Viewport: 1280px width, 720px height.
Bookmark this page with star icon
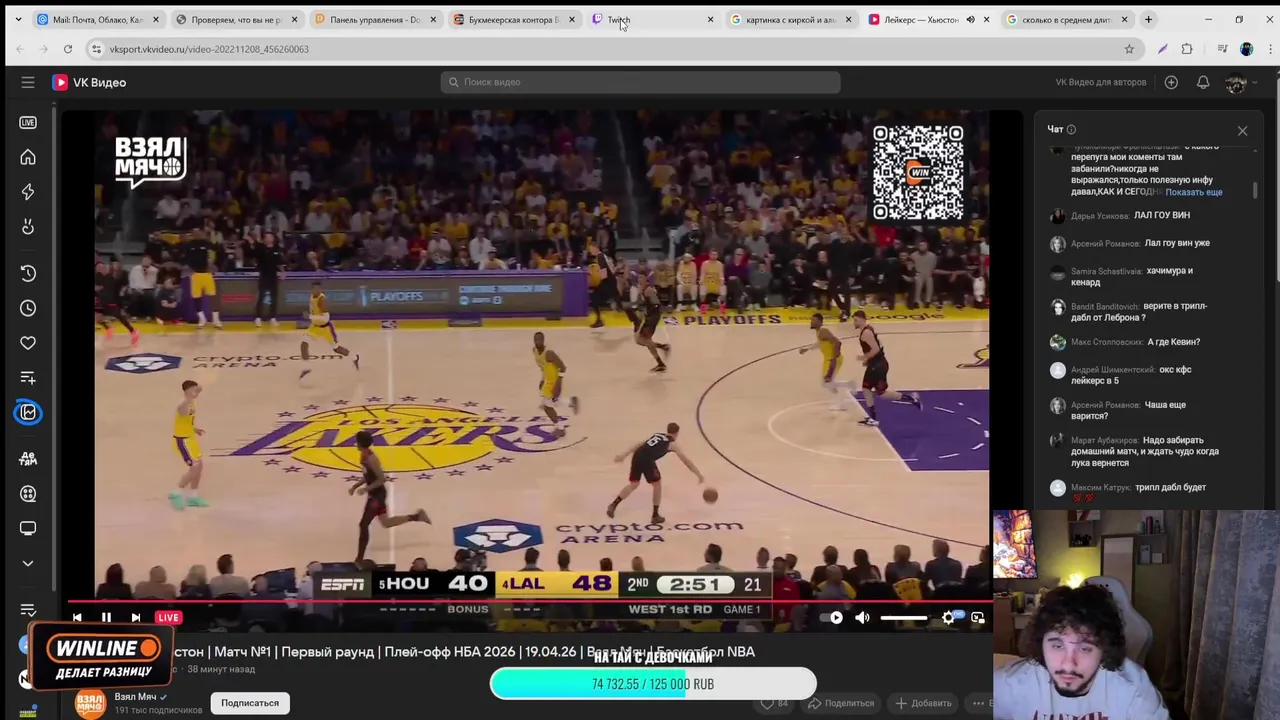tap(1129, 49)
